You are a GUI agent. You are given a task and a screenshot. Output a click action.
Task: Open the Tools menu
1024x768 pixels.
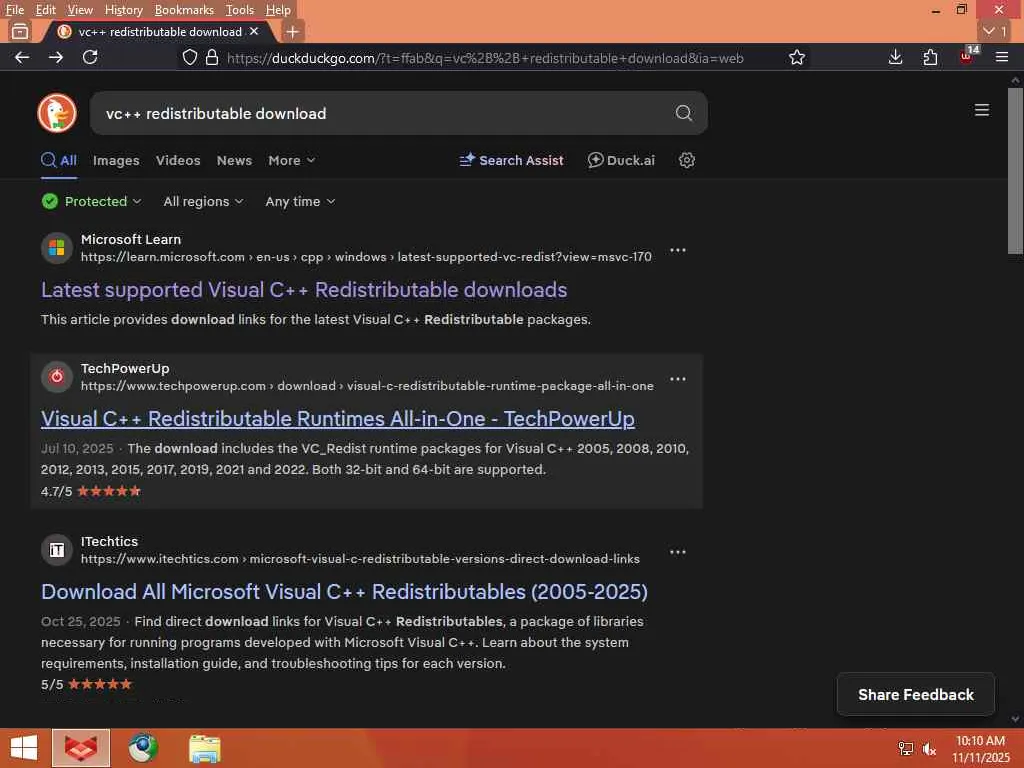click(x=240, y=10)
